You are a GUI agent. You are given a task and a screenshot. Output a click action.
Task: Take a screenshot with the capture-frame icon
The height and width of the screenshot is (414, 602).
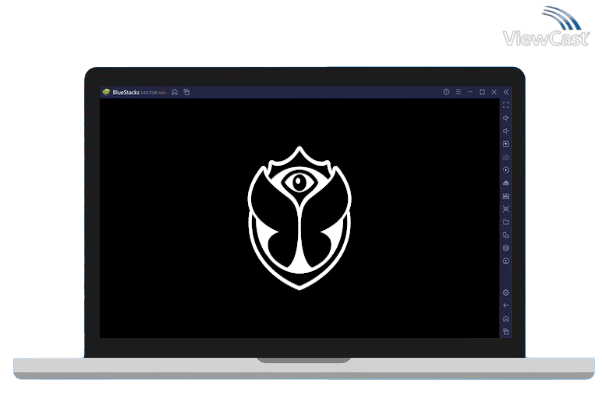coord(506,209)
